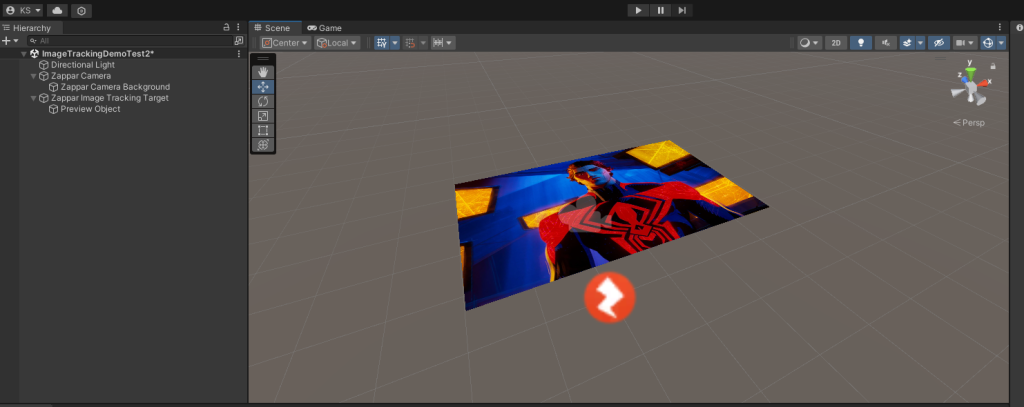Open the Hierarchy search-by-type icon
Viewport: 1024px width, 407px height.
(x=238, y=41)
